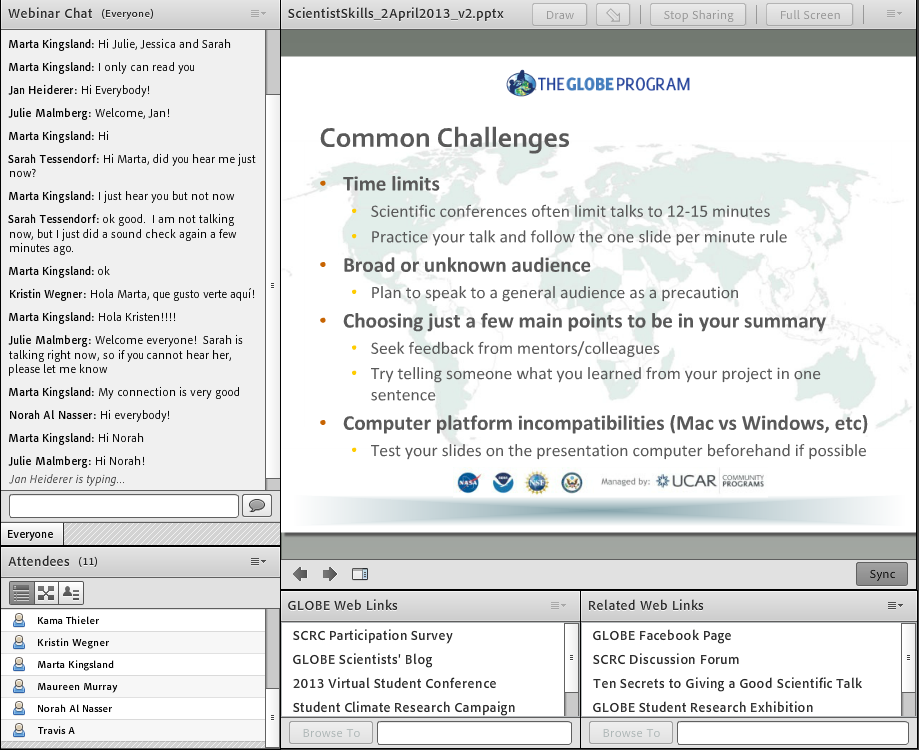The height and width of the screenshot is (750, 919).
Task: Click Kama Thieler's attendee avatar icon
Action: 19,621
